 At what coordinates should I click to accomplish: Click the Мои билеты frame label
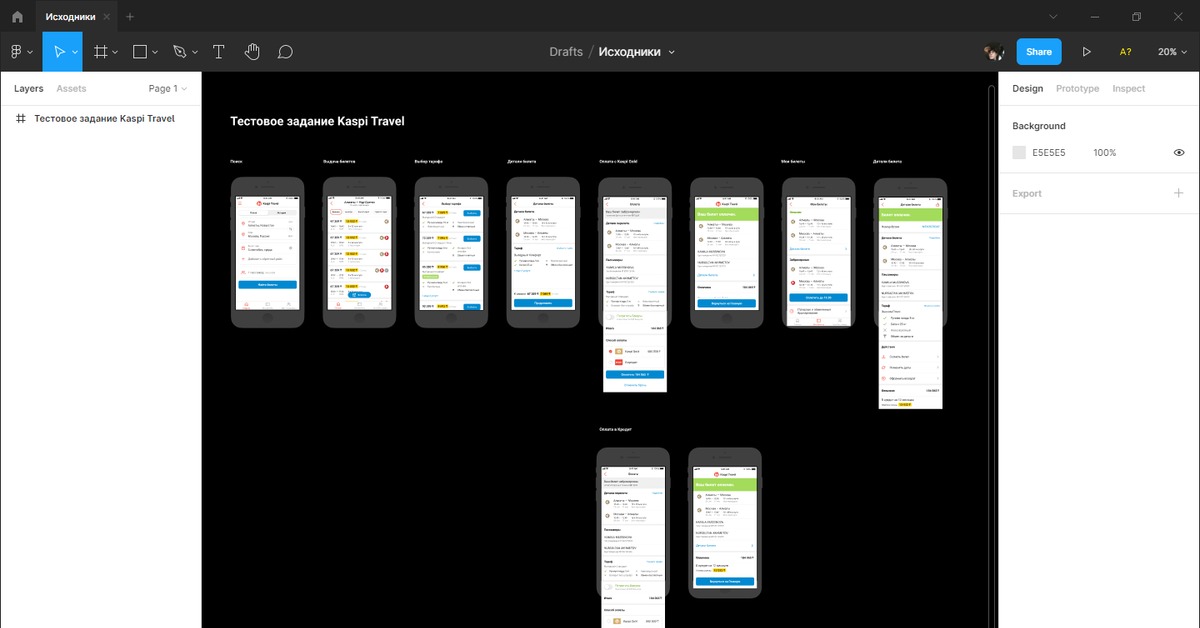pyautogui.click(x=793, y=161)
